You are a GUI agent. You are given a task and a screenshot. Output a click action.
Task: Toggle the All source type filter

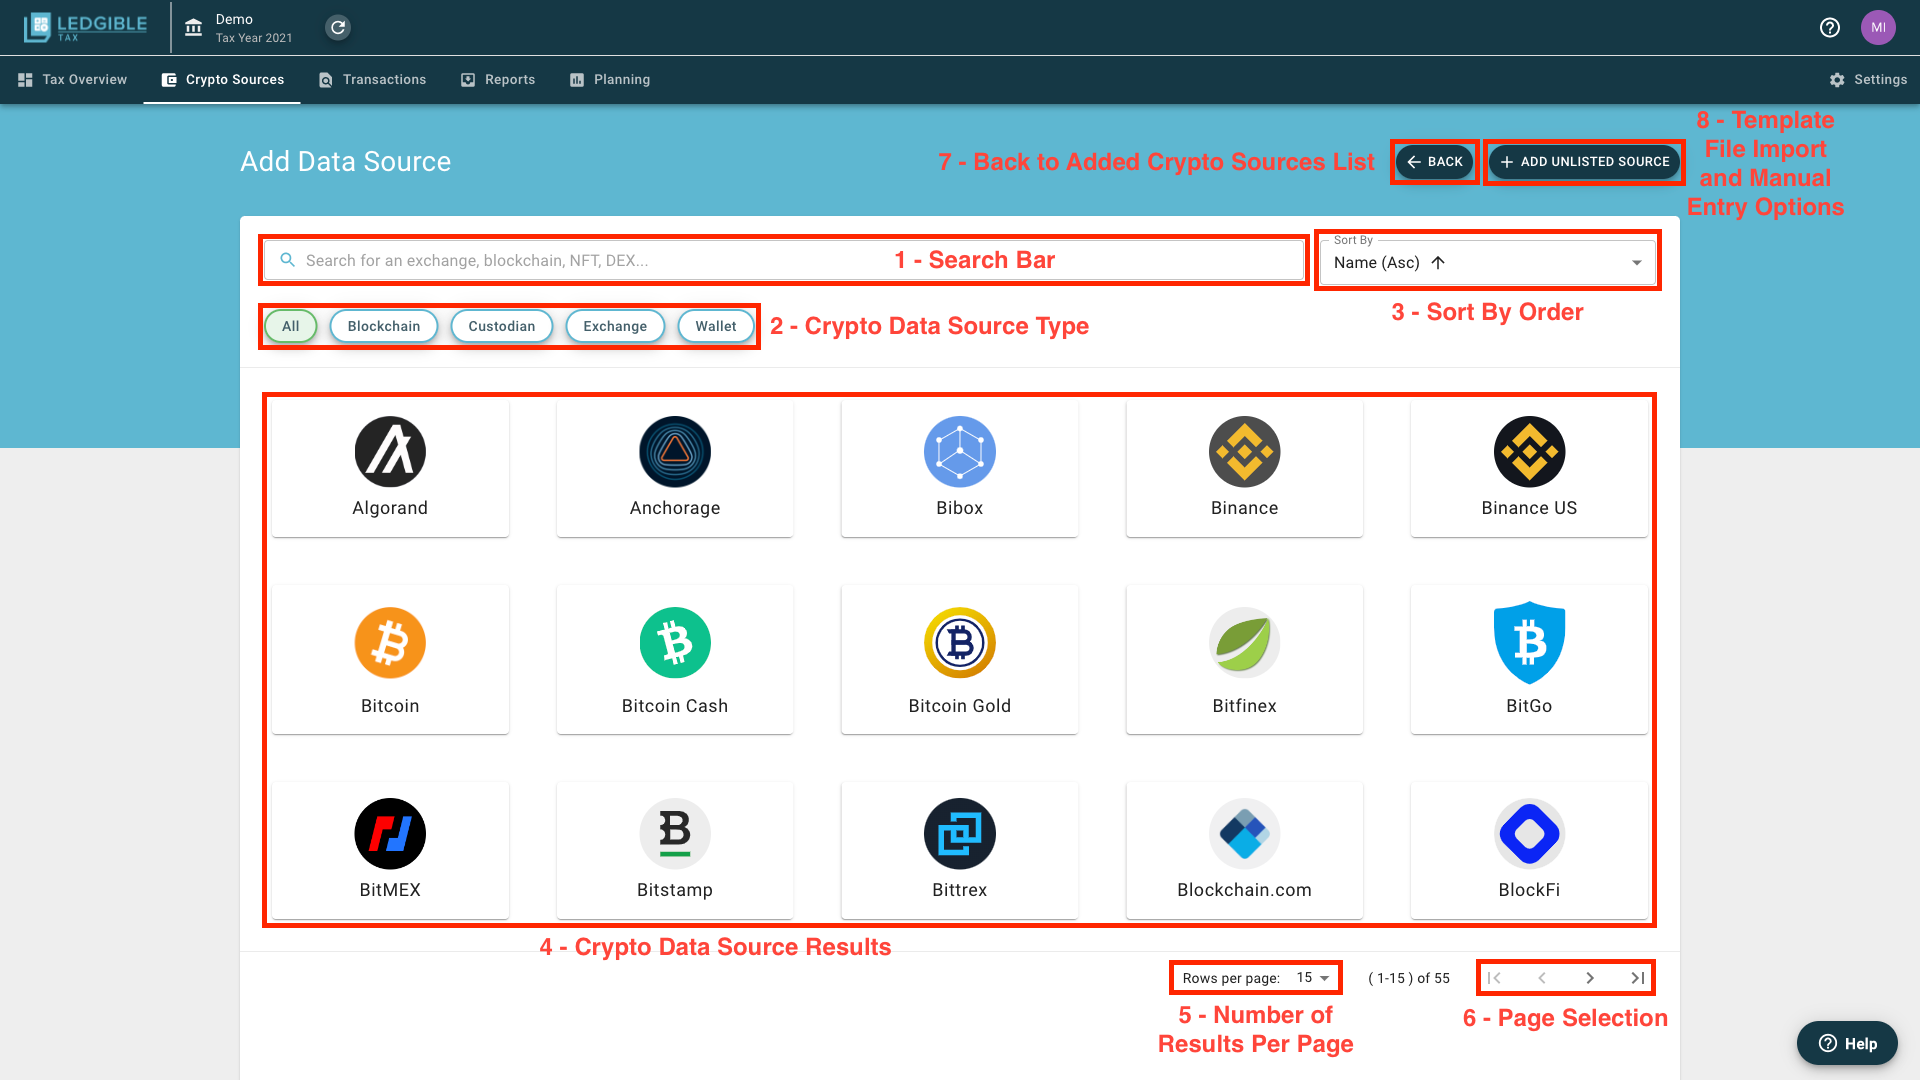[x=291, y=326]
